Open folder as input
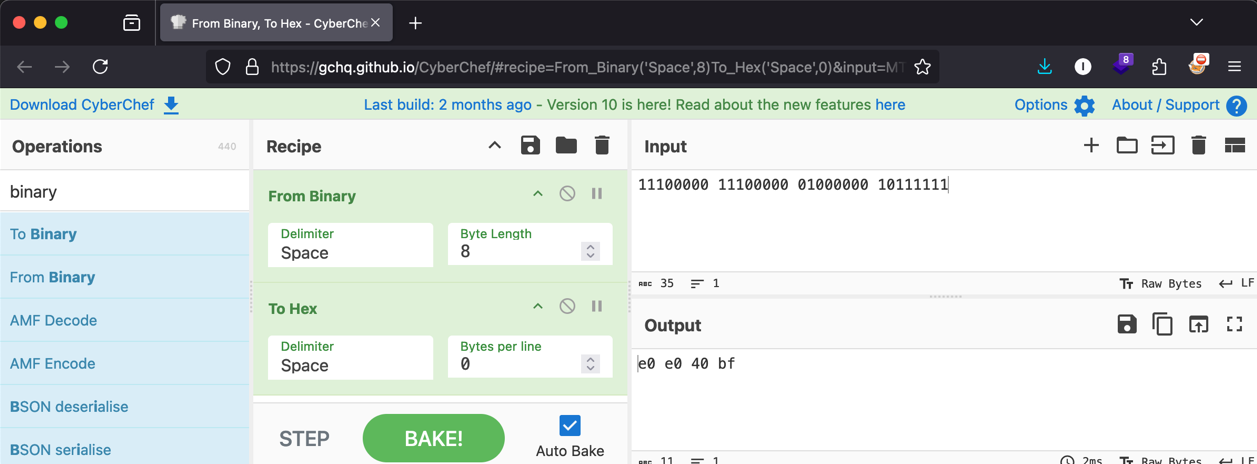1257x464 pixels. pos(1127,146)
